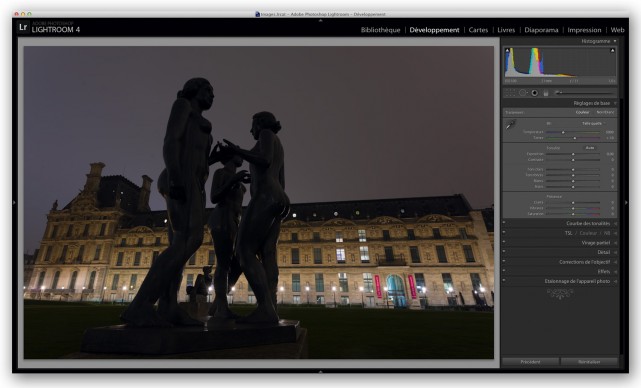Collapse the Réglages de base panel
The width and height of the screenshot is (641, 388).
pos(615,103)
